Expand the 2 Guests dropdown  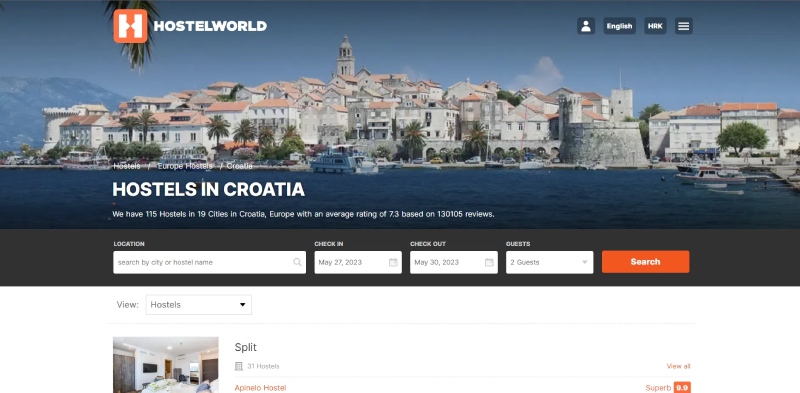(549, 262)
